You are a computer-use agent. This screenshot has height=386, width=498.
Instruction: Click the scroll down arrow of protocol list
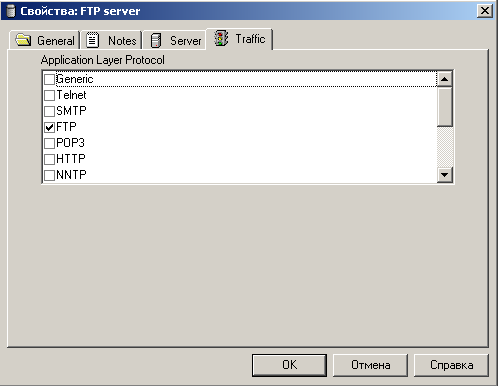[445, 174]
